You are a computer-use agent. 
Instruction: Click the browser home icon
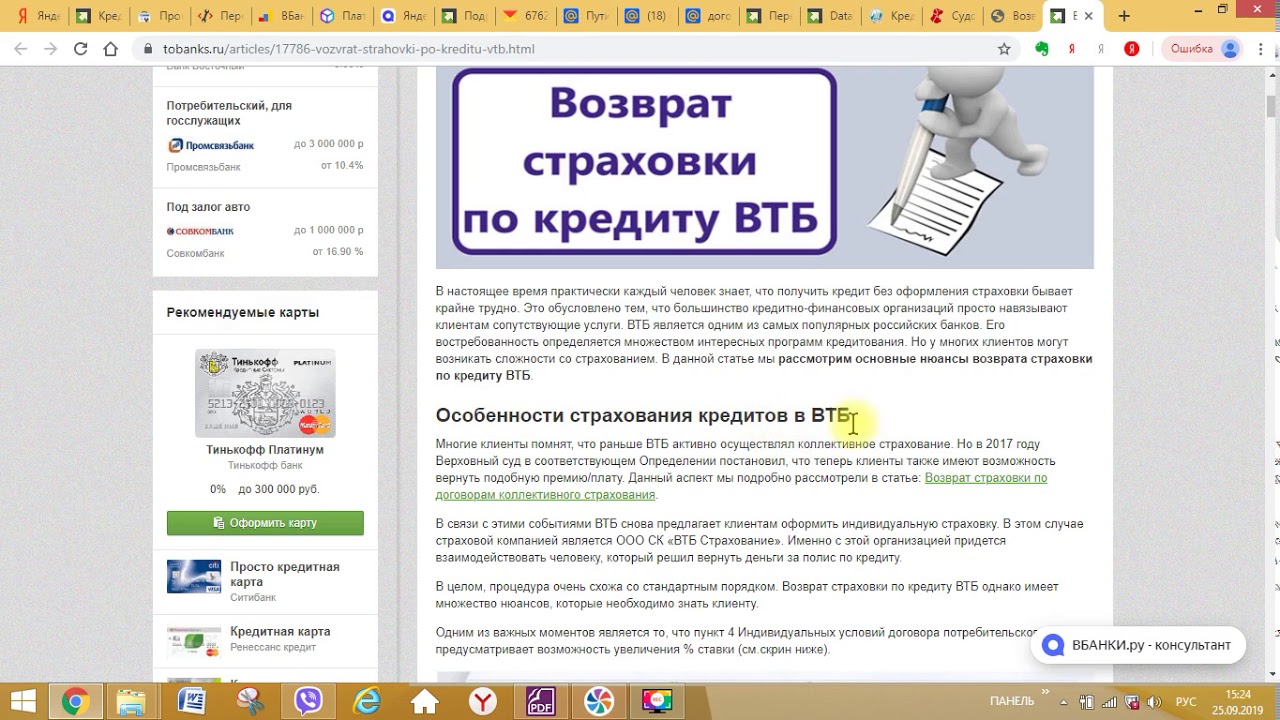pos(111,49)
